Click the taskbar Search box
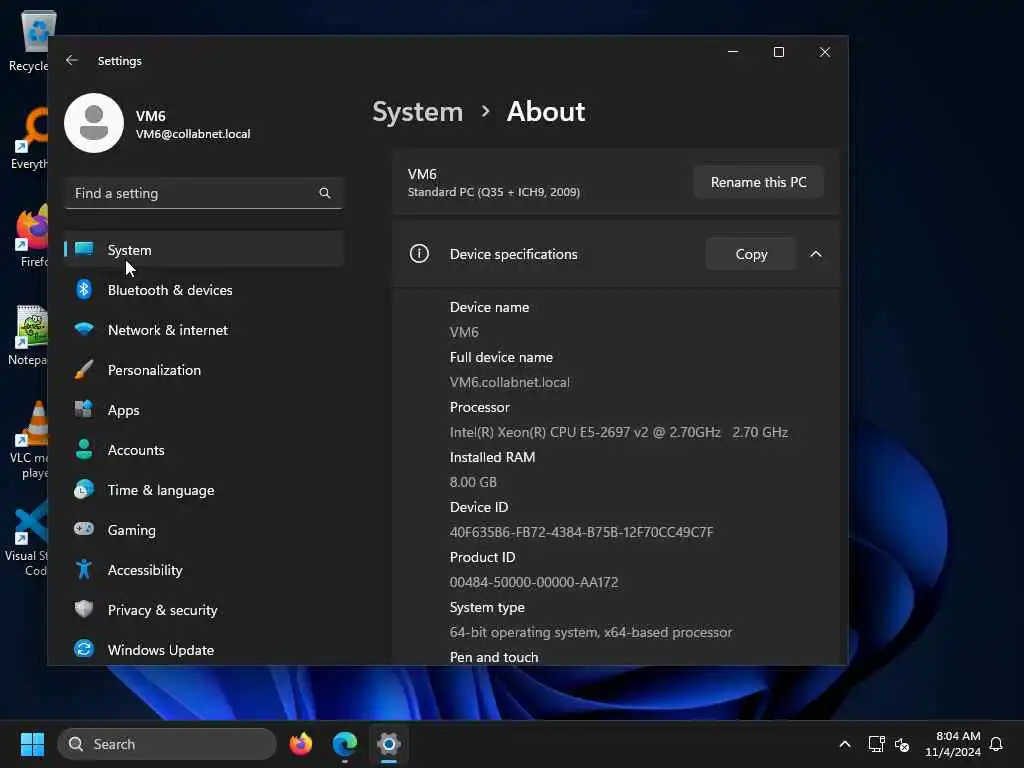1024x768 pixels. click(x=167, y=744)
